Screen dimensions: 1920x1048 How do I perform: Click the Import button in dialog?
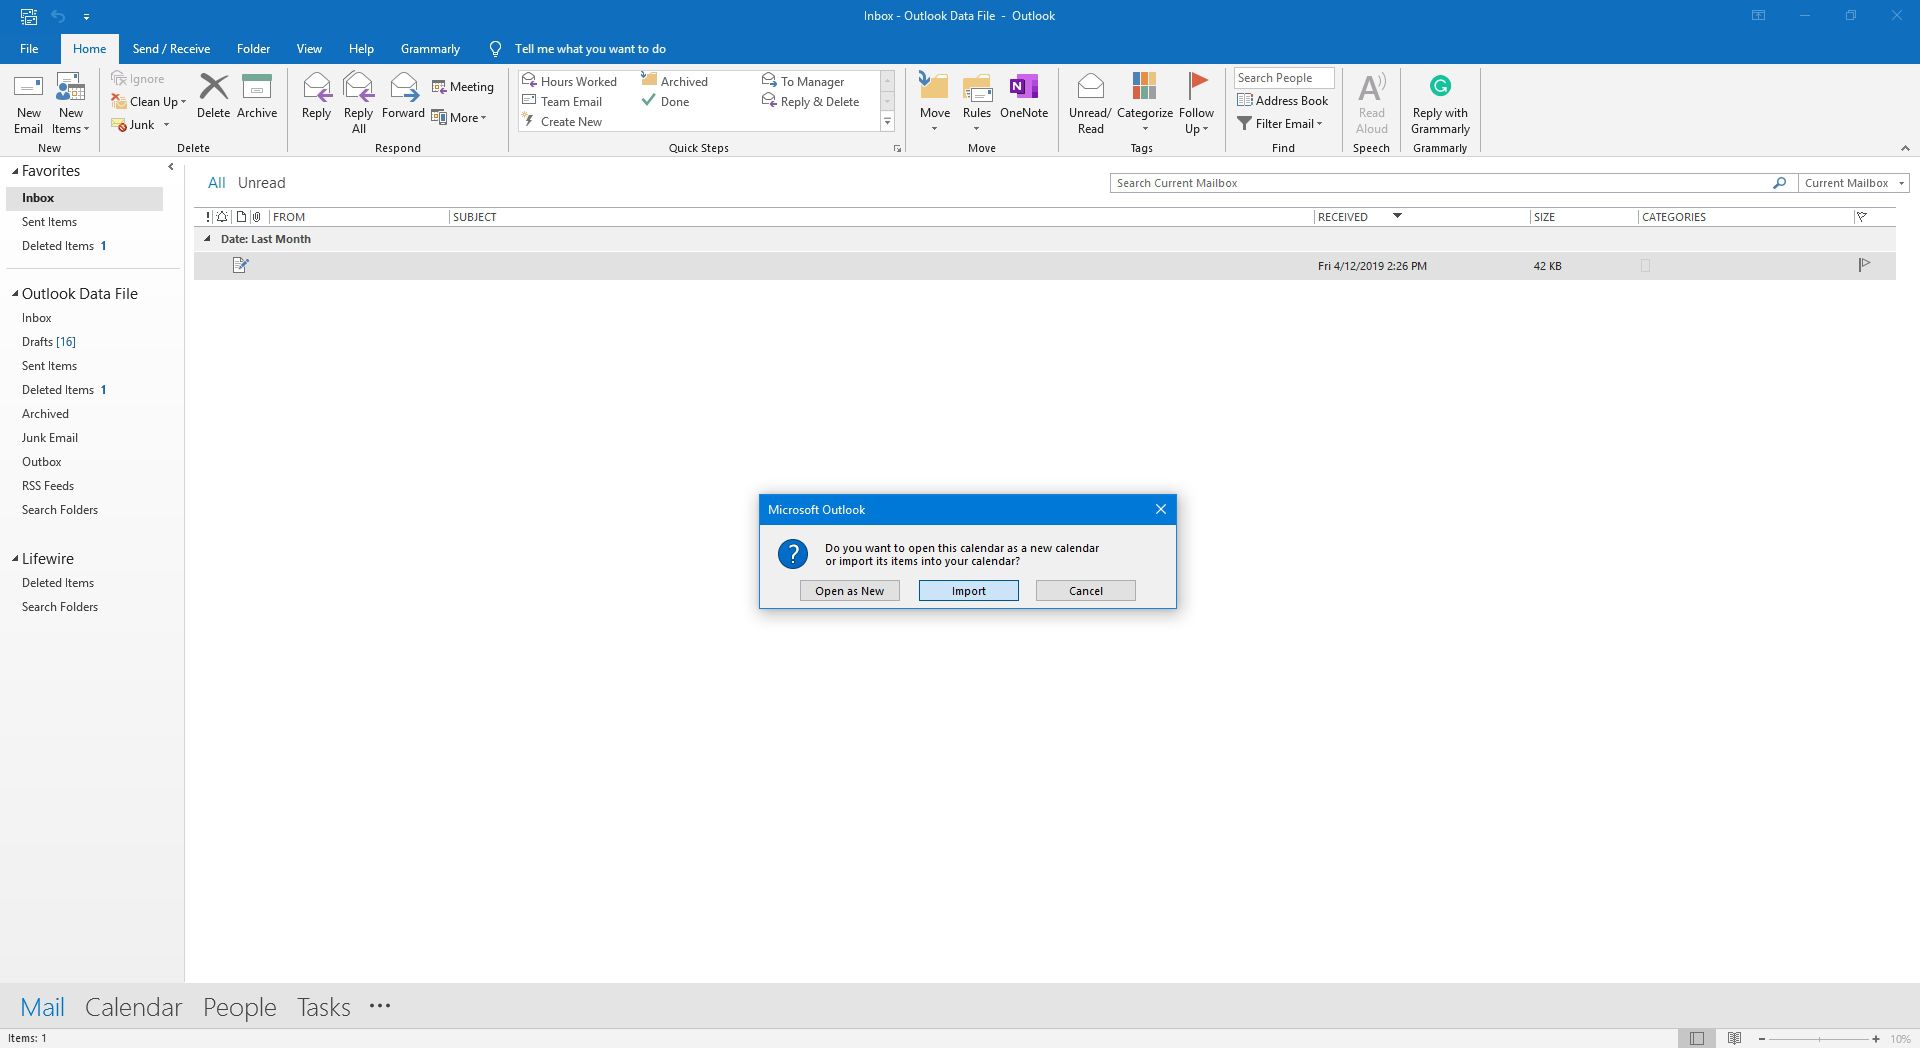pyautogui.click(x=968, y=591)
